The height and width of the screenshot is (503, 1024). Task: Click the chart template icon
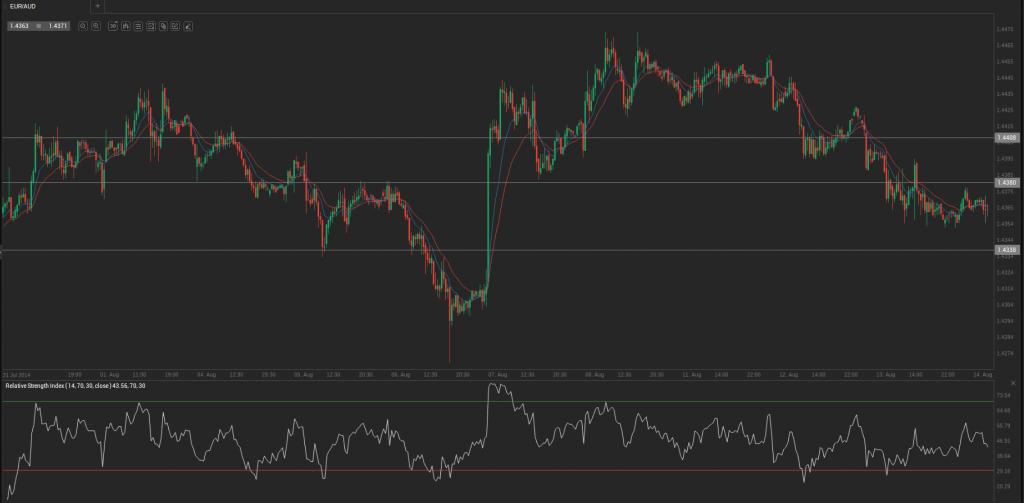(150, 25)
